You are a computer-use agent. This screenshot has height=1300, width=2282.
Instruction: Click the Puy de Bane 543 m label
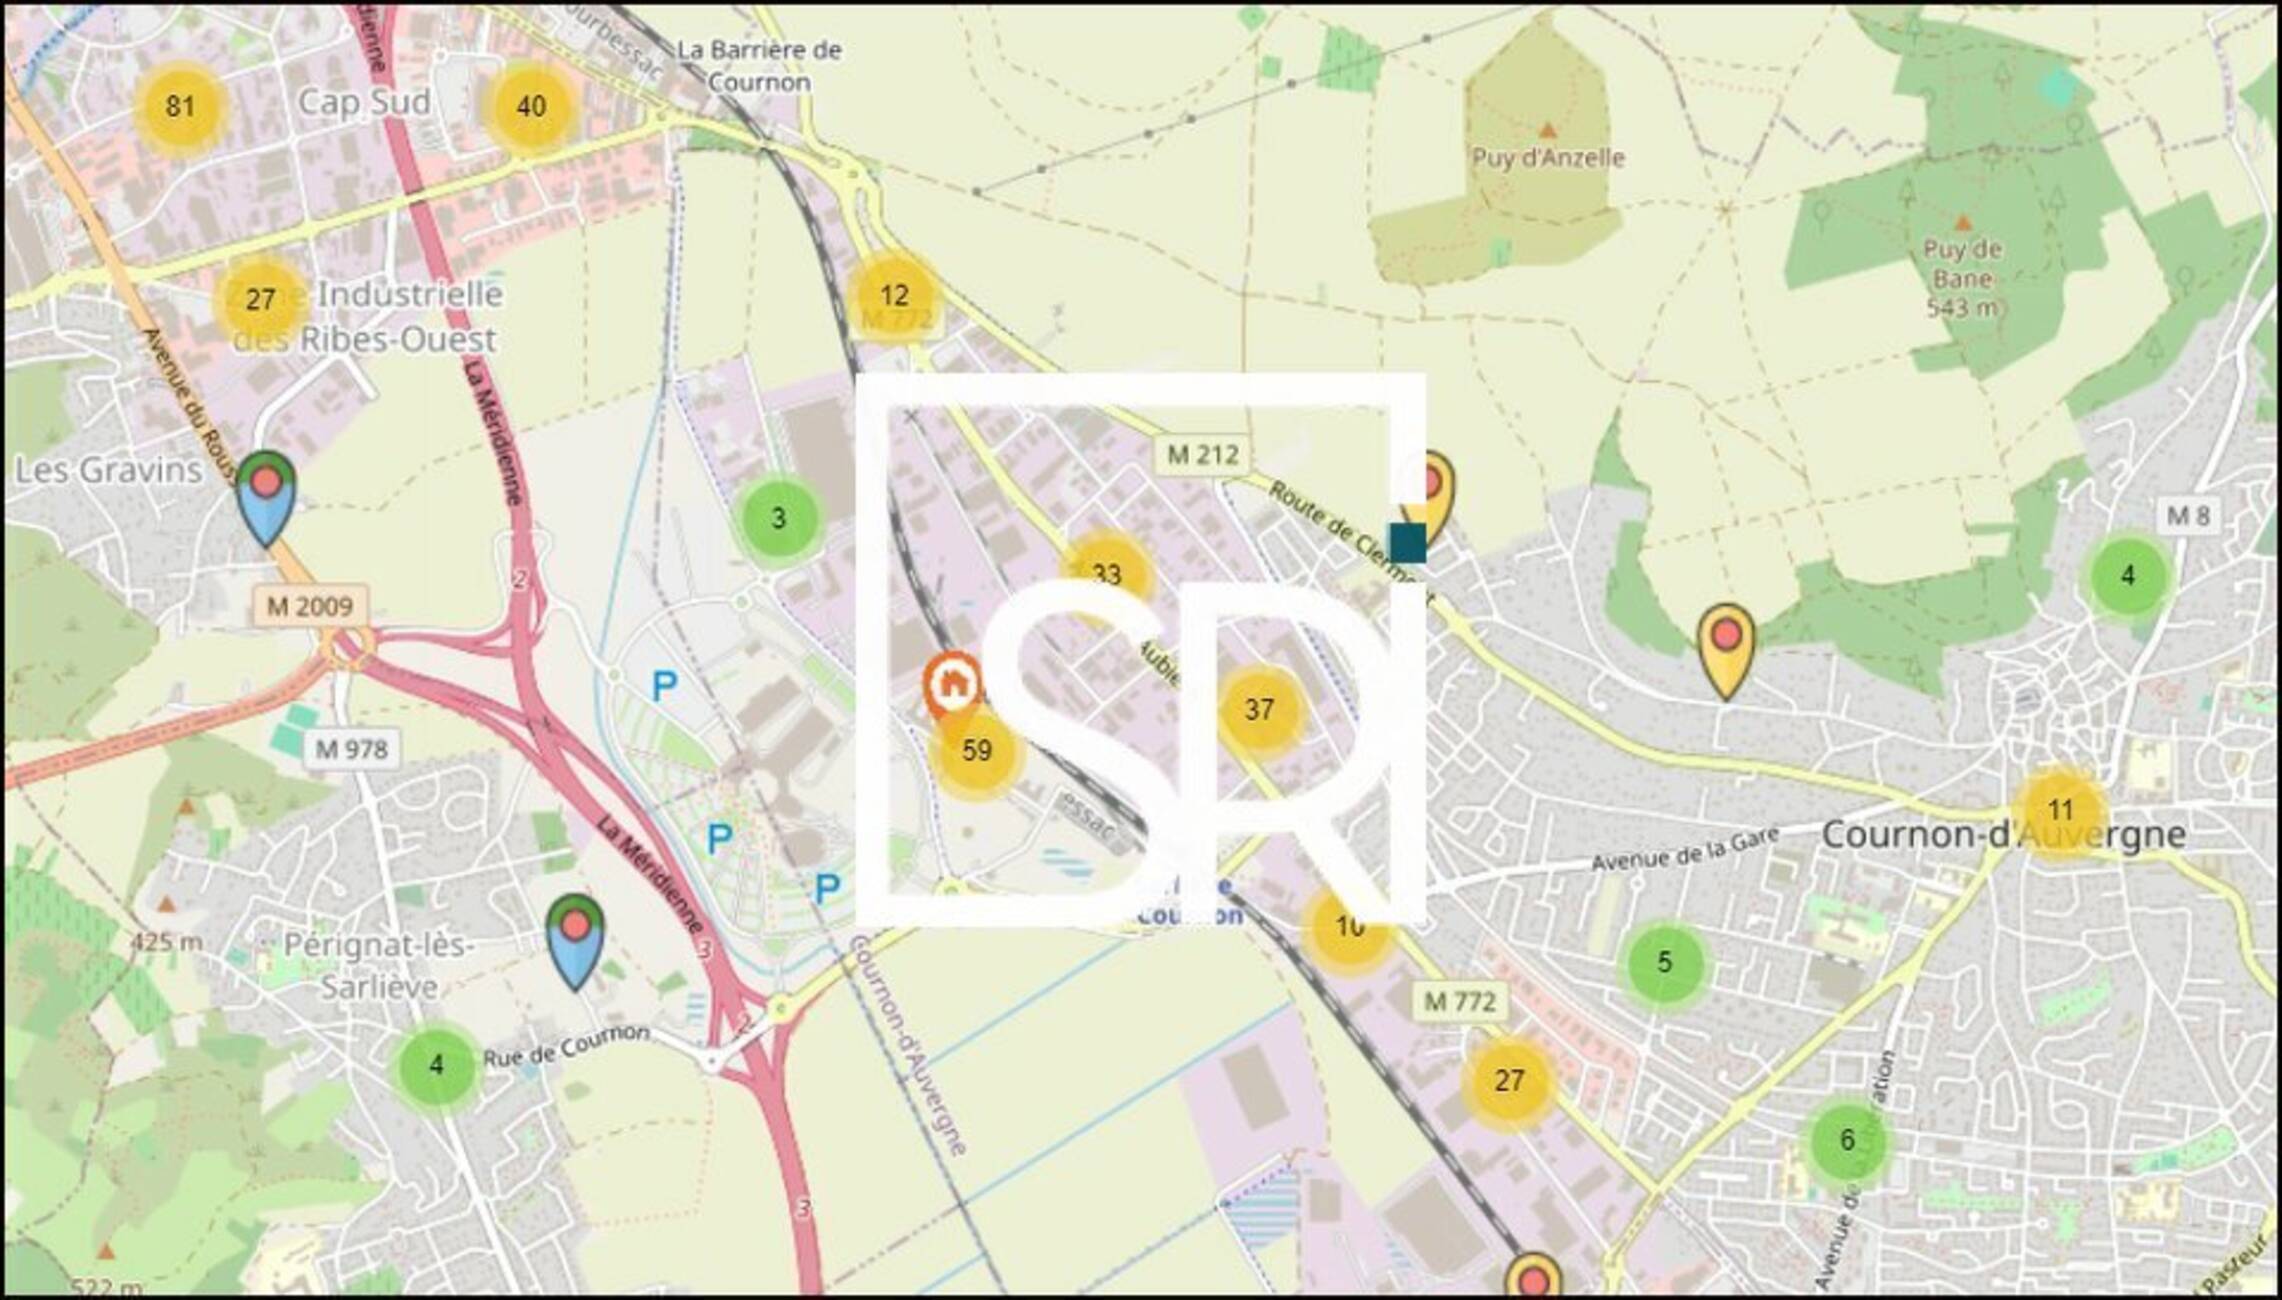[x=1961, y=278]
